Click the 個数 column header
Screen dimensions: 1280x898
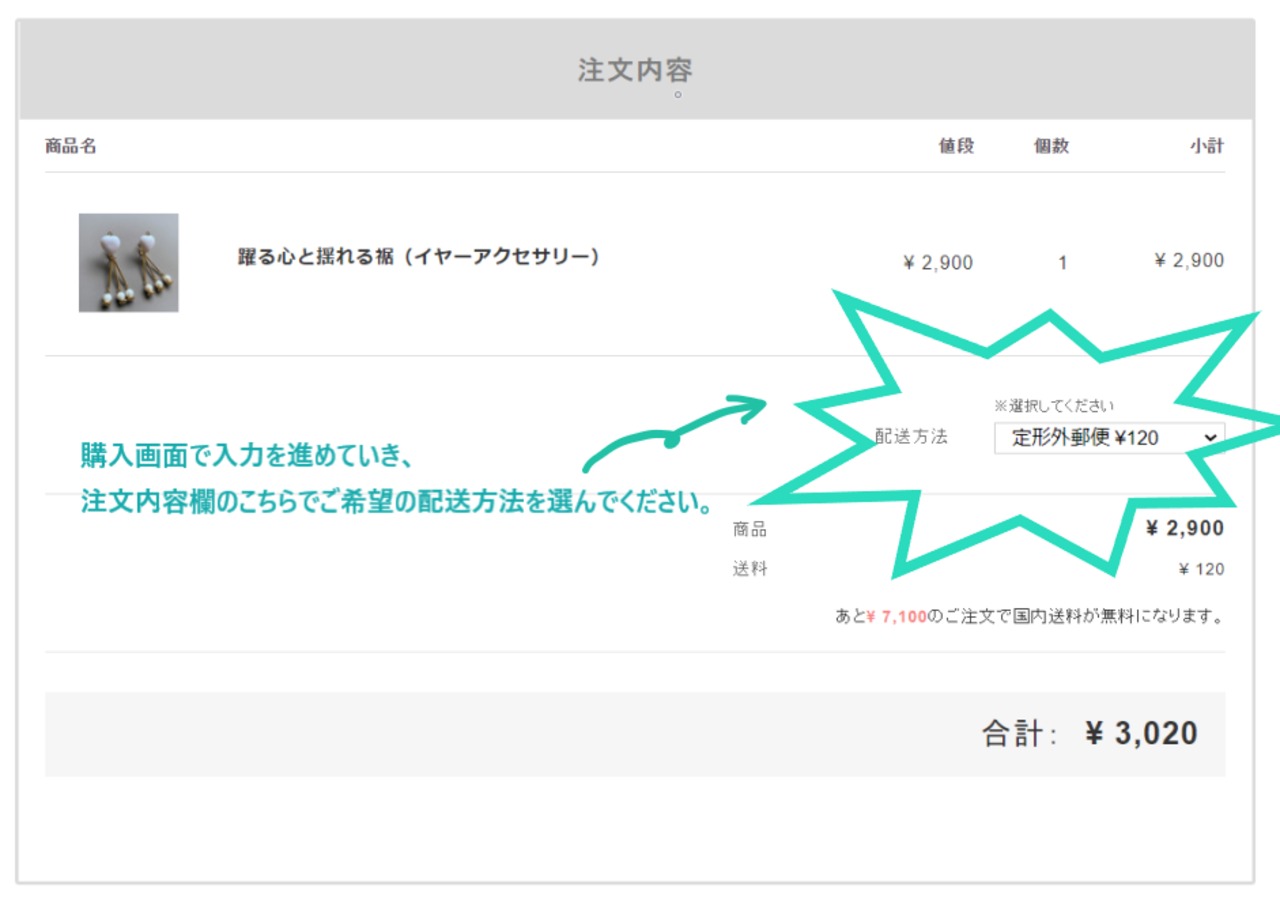click(1051, 146)
